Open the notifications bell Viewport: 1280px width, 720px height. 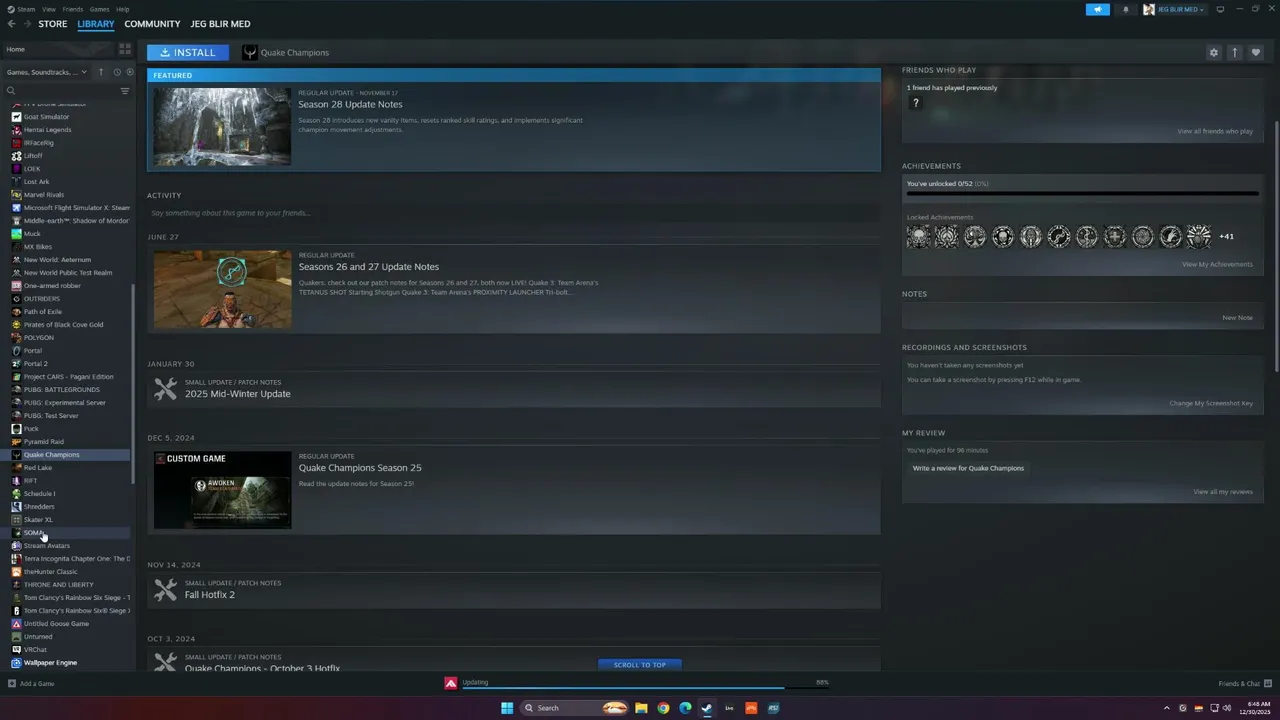tap(1126, 9)
